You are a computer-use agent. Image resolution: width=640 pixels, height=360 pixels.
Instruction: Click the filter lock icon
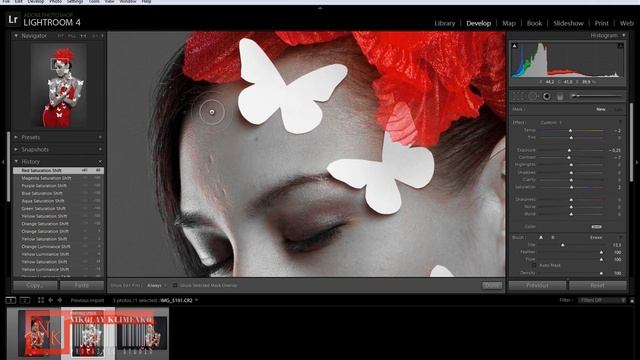click(632, 300)
